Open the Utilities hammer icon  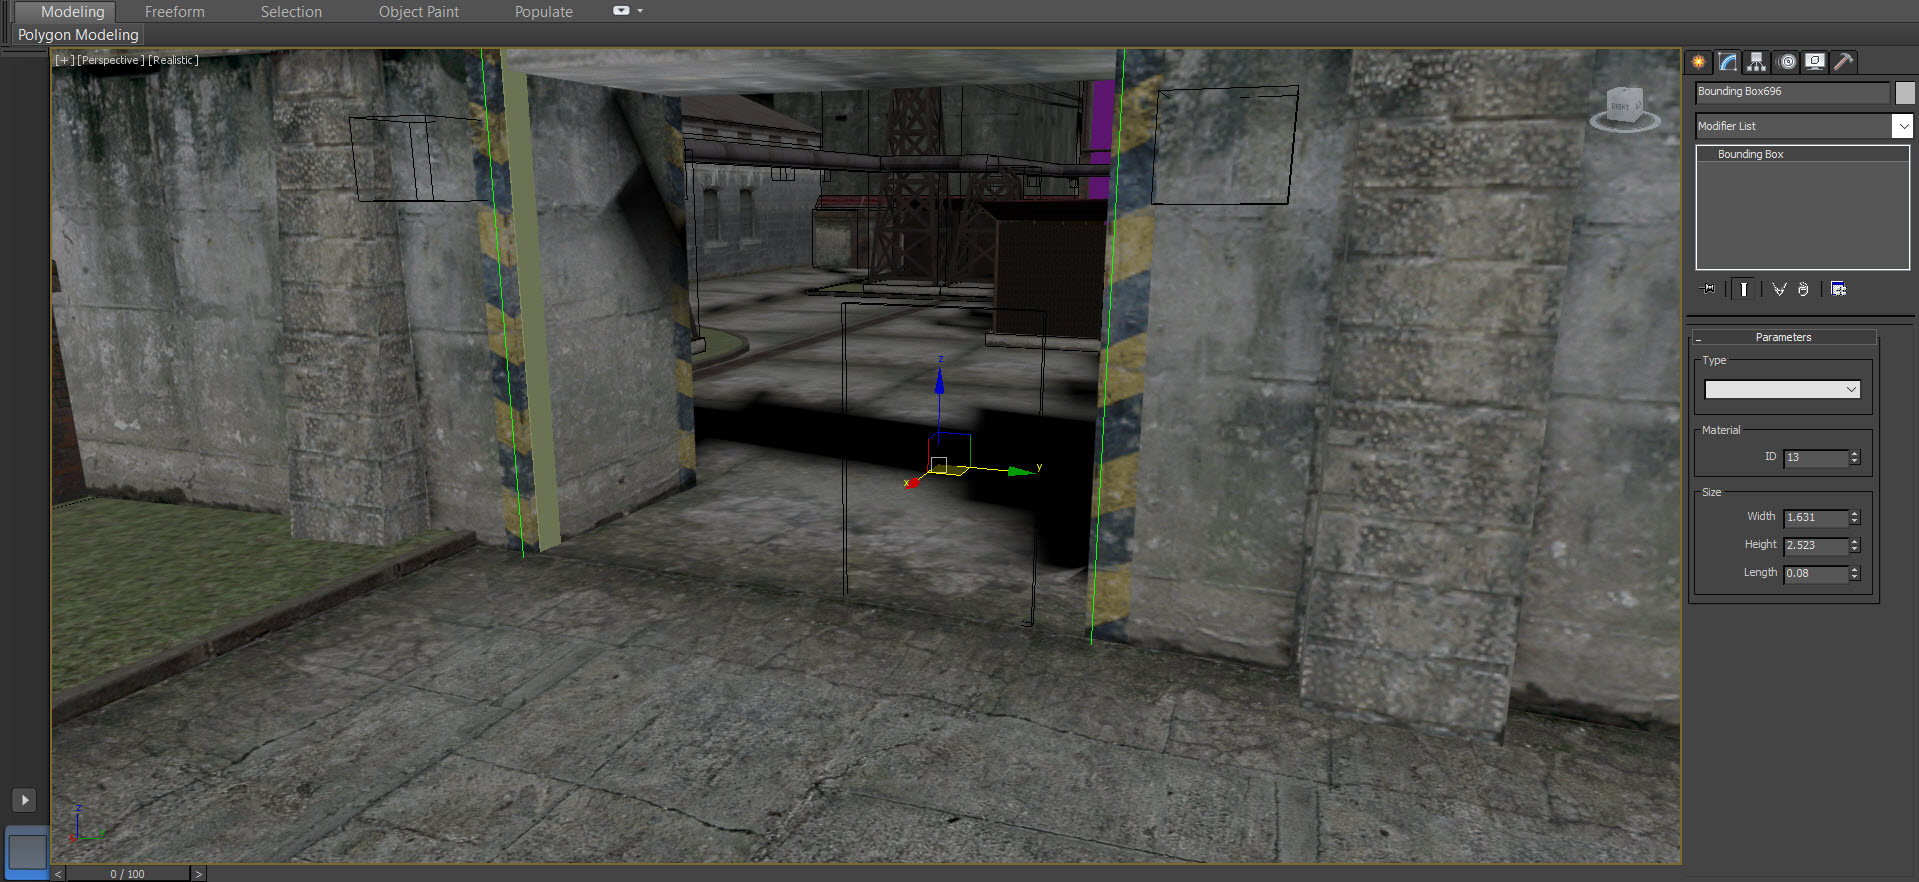point(1843,62)
